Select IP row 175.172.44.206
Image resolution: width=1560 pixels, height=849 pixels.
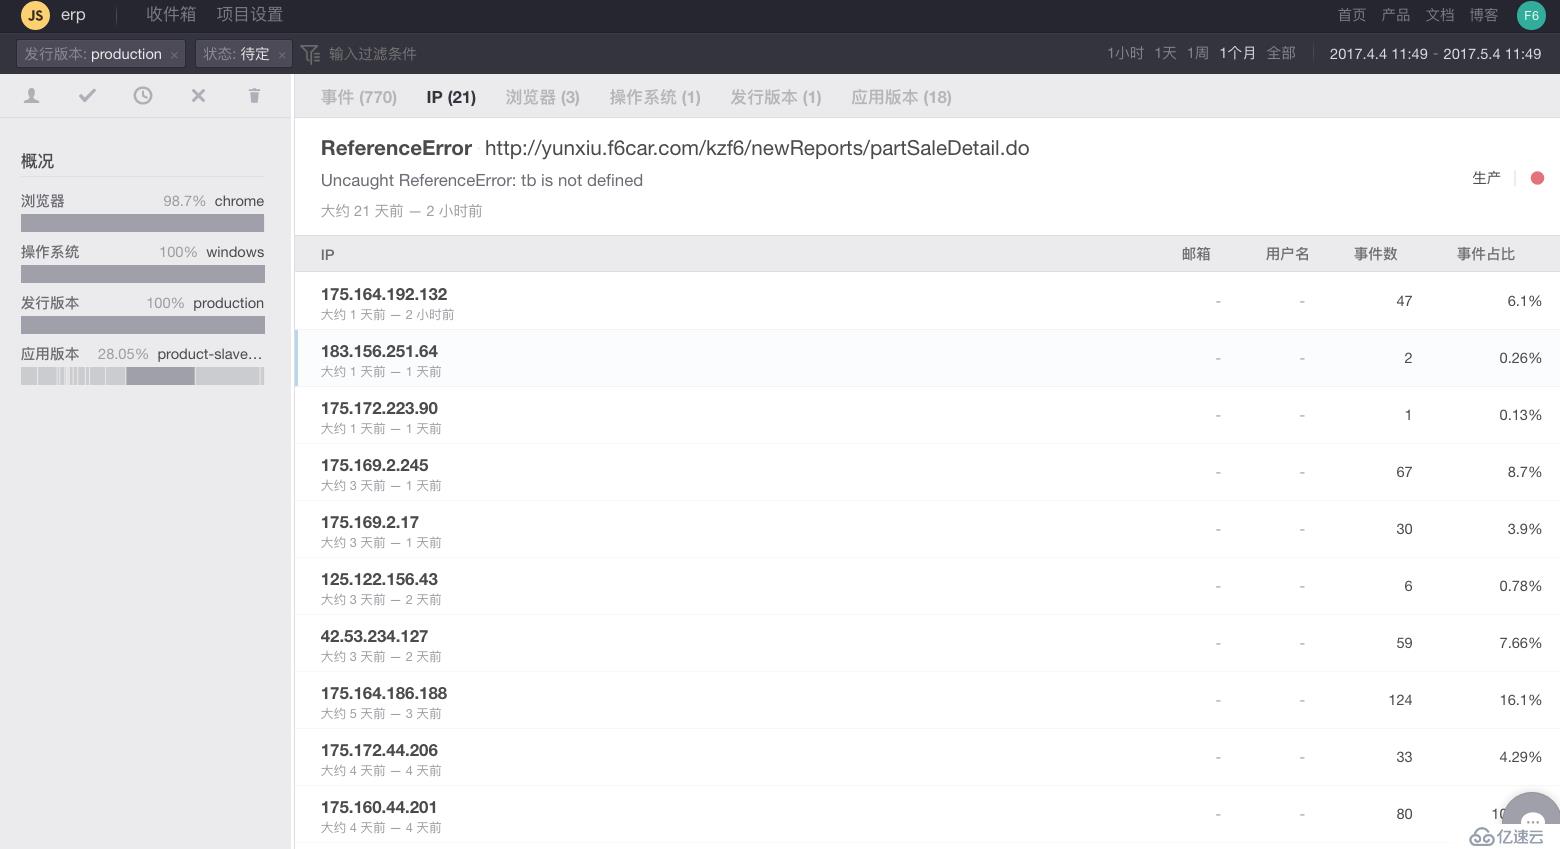click(927, 757)
